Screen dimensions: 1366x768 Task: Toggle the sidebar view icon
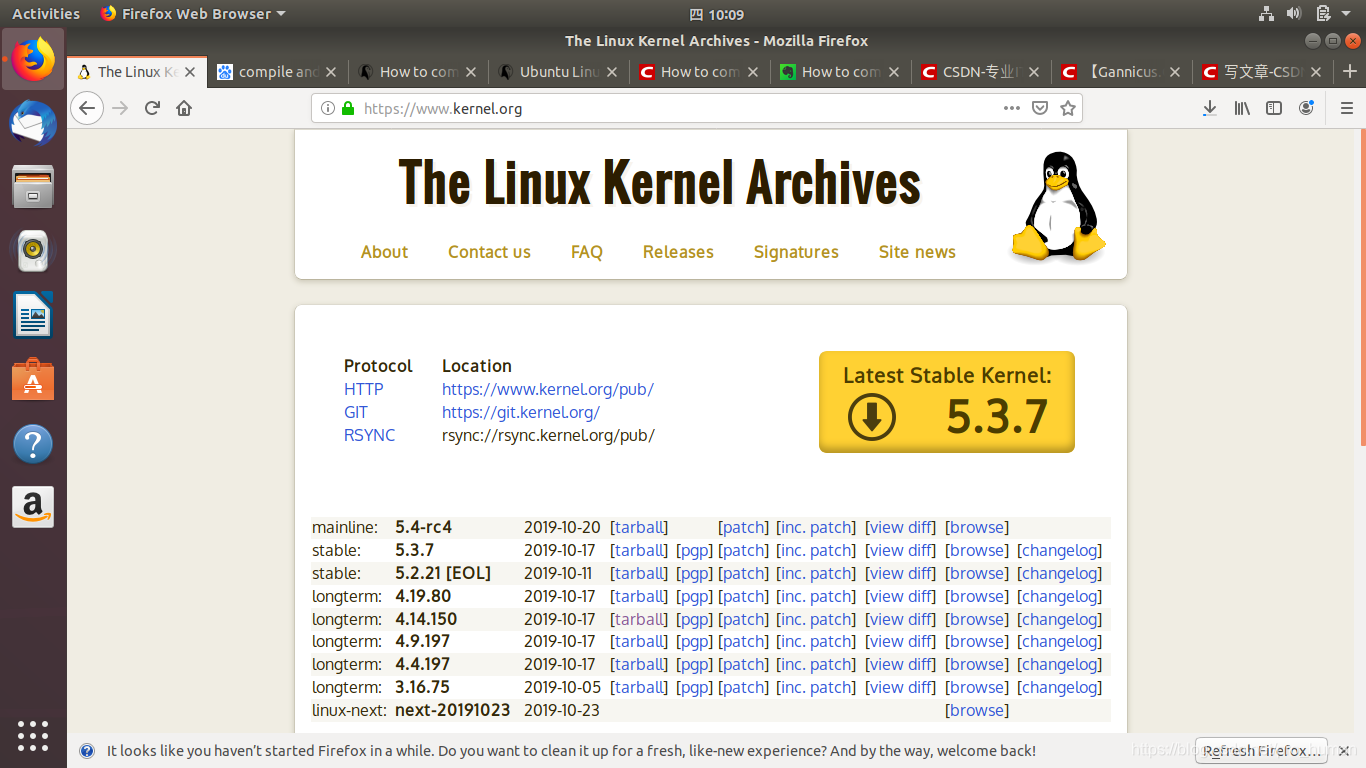tap(1274, 108)
